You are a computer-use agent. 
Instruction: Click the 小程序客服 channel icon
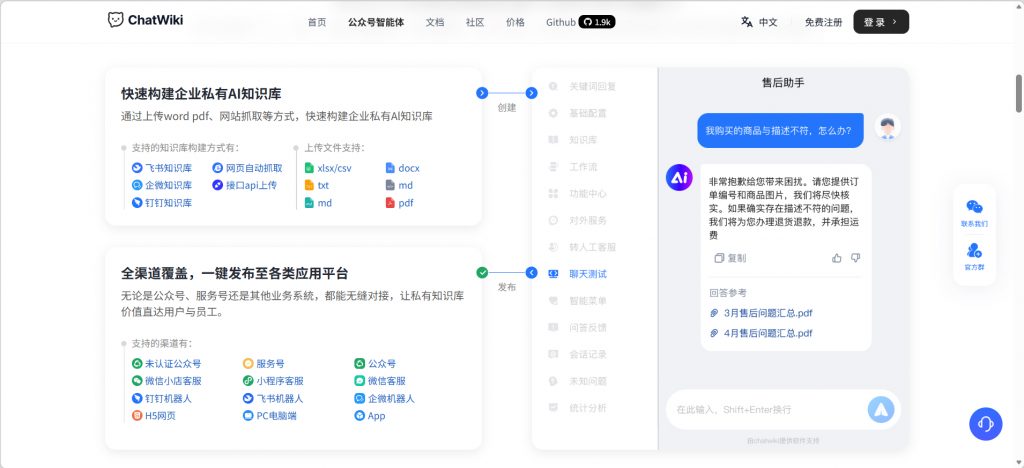coord(248,381)
